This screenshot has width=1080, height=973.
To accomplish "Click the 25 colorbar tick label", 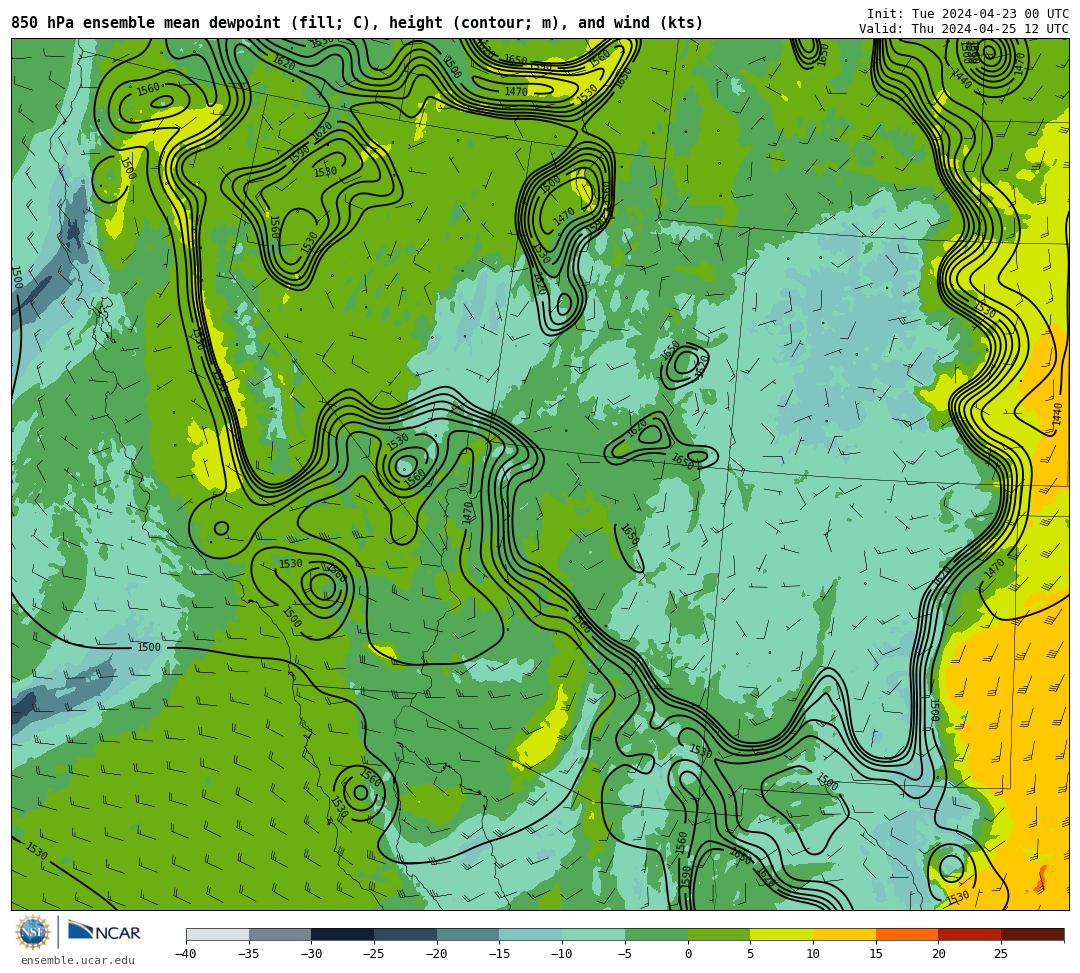I will [1001, 954].
